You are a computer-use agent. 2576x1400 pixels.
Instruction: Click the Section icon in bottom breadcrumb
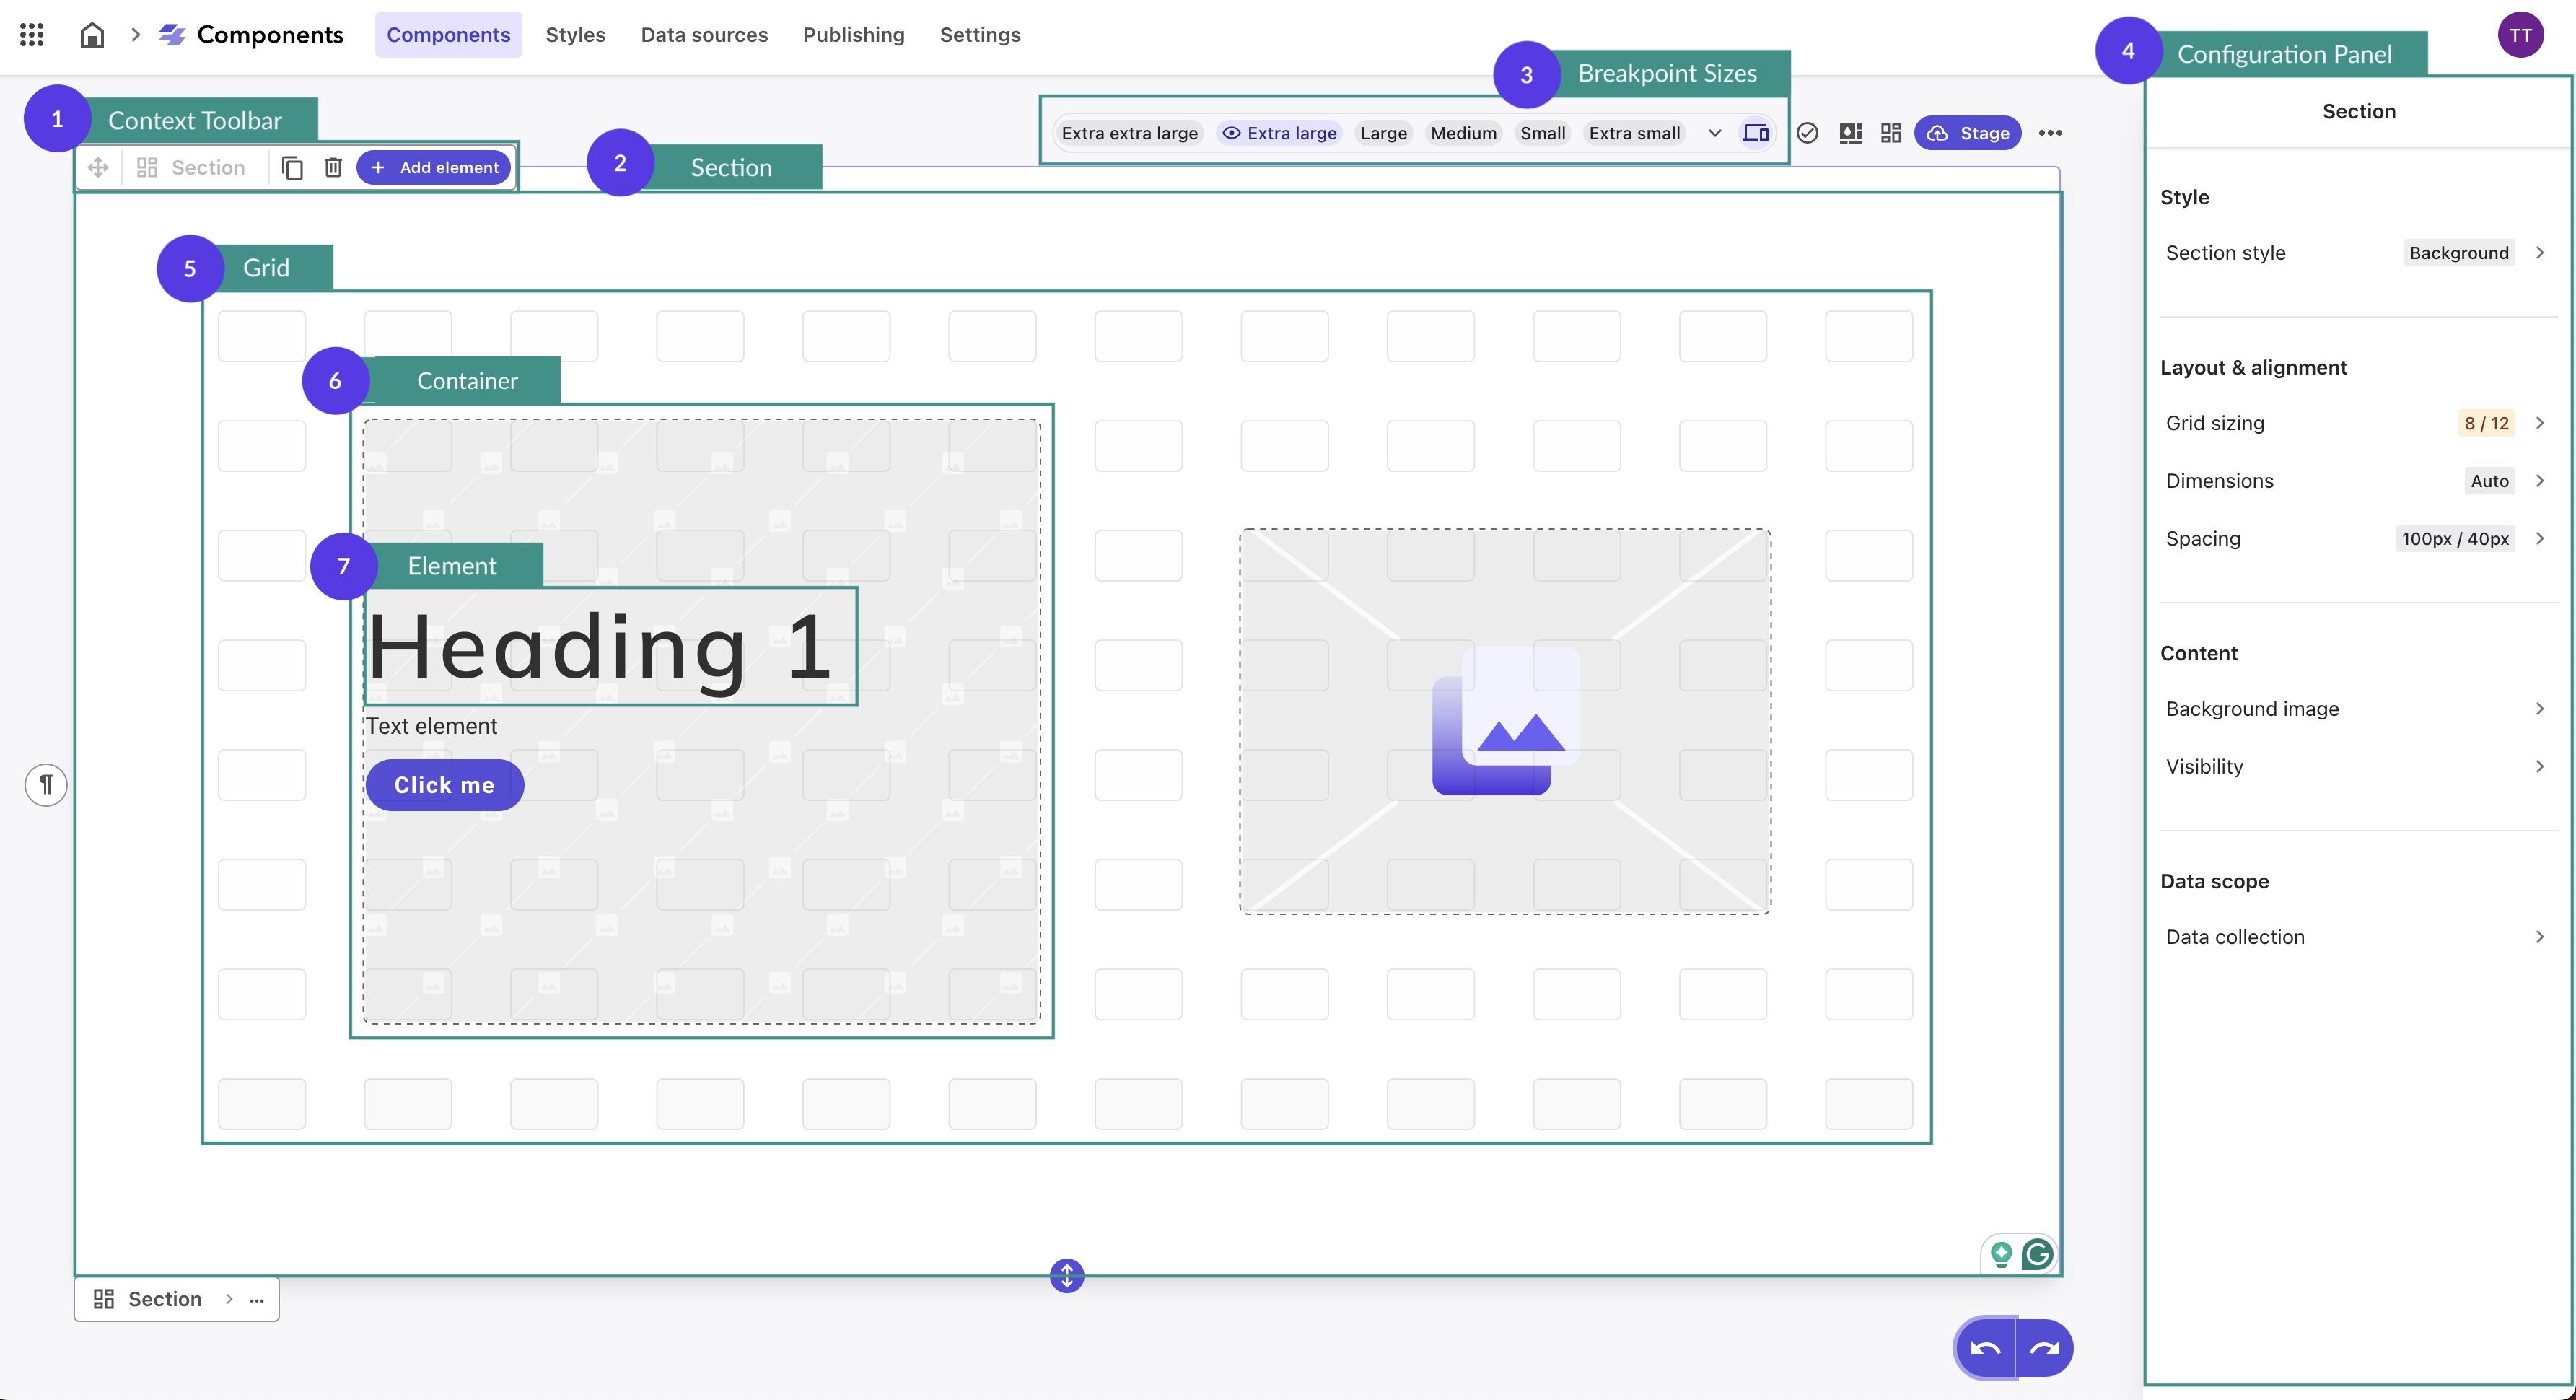click(x=104, y=1299)
